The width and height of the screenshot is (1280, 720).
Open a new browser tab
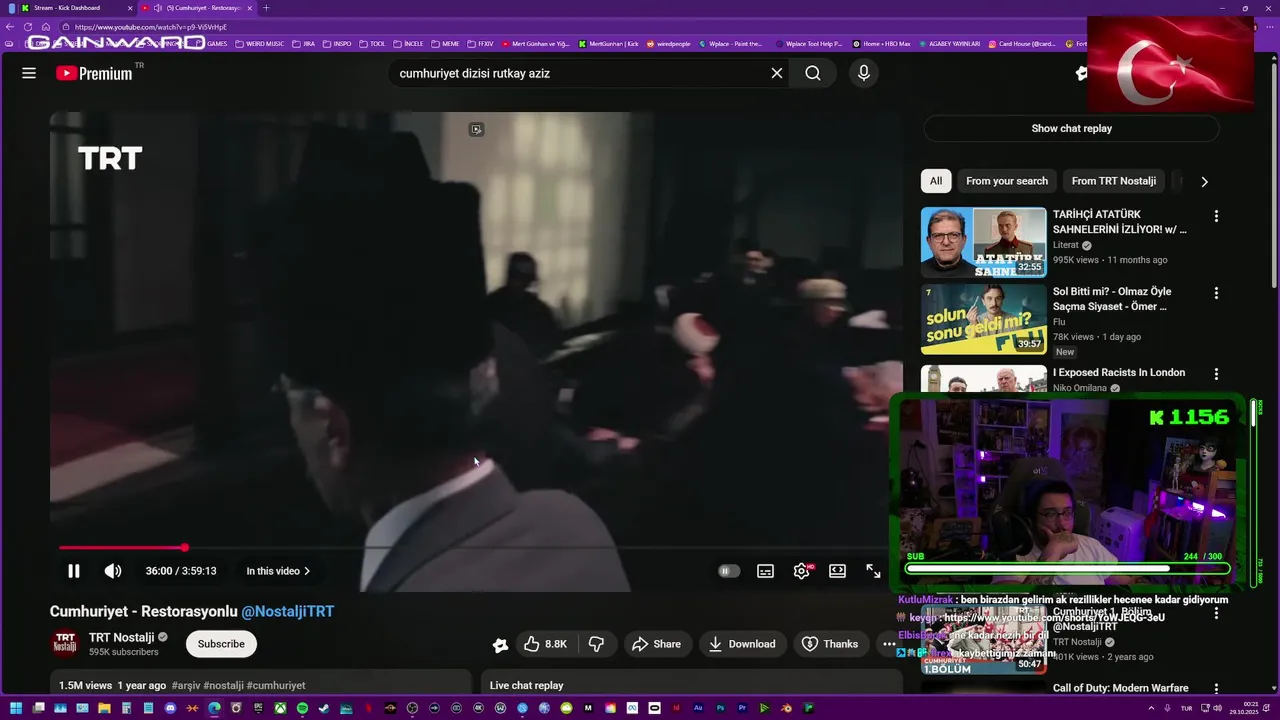(266, 8)
